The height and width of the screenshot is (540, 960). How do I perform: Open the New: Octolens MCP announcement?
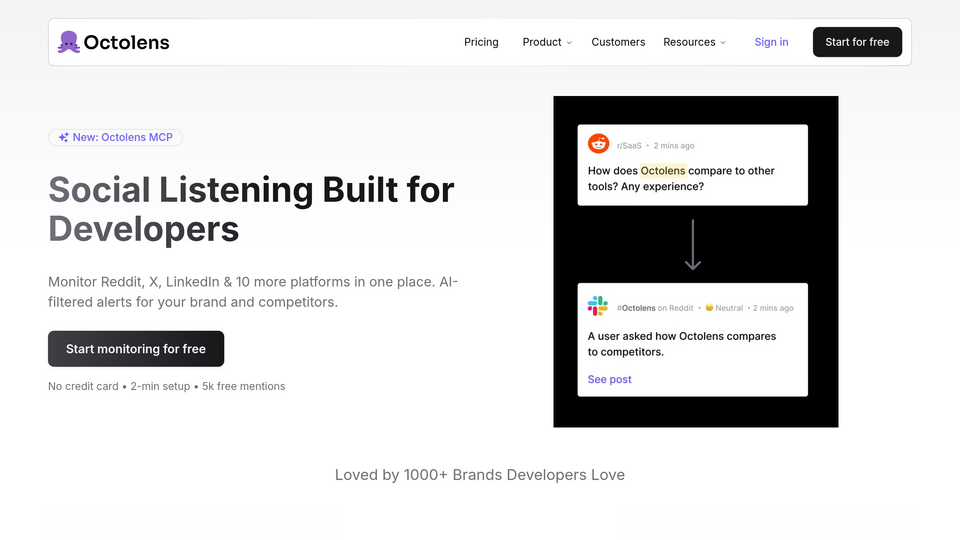pyautogui.click(x=116, y=138)
